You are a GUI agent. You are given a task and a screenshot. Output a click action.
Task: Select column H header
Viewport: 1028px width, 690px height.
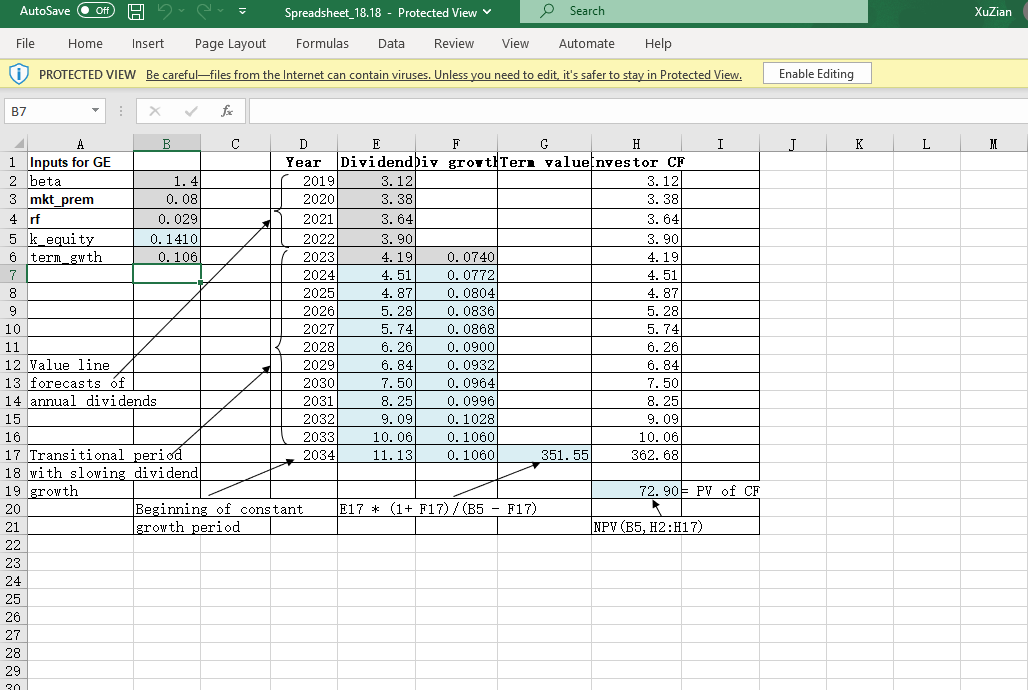pyautogui.click(x=636, y=144)
